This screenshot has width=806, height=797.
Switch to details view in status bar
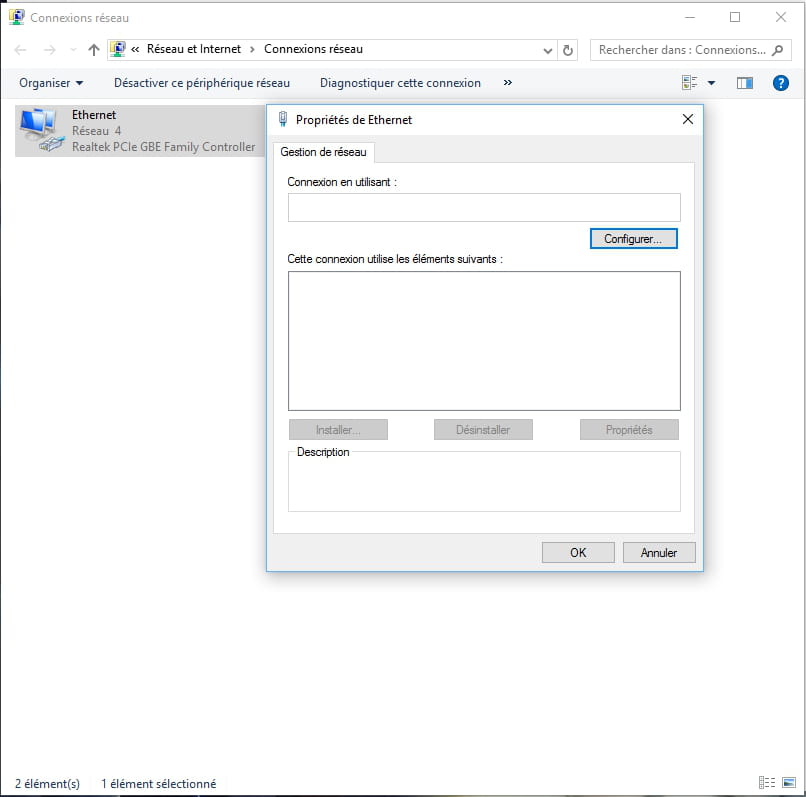767,783
